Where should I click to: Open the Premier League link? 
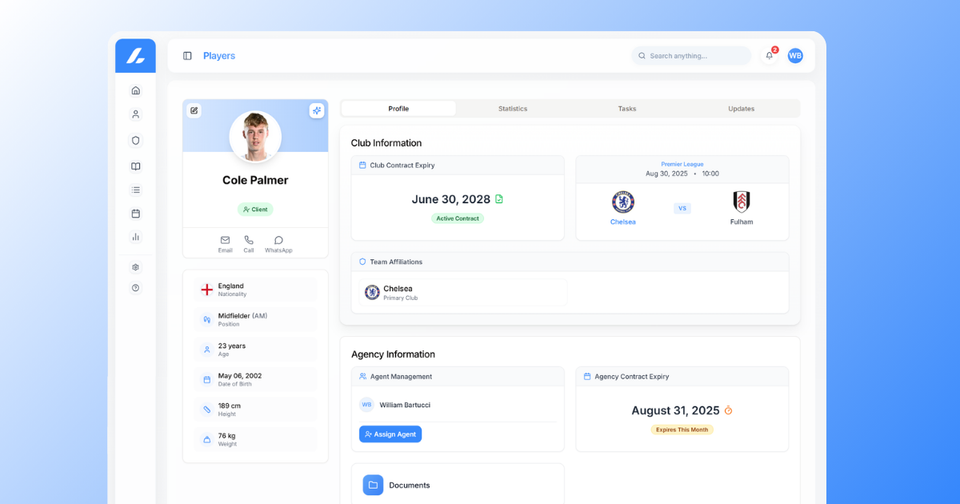(x=682, y=164)
